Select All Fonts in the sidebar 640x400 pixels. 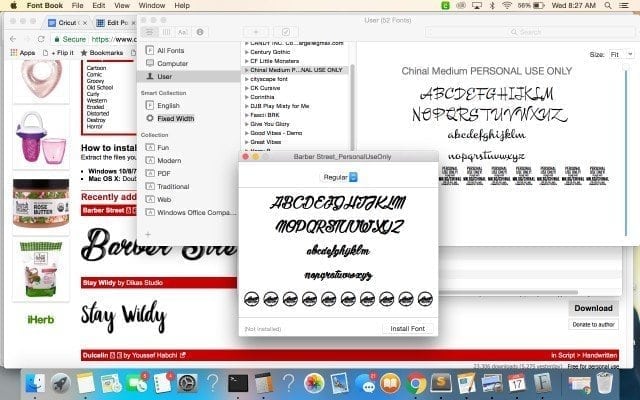(x=170, y=50)
